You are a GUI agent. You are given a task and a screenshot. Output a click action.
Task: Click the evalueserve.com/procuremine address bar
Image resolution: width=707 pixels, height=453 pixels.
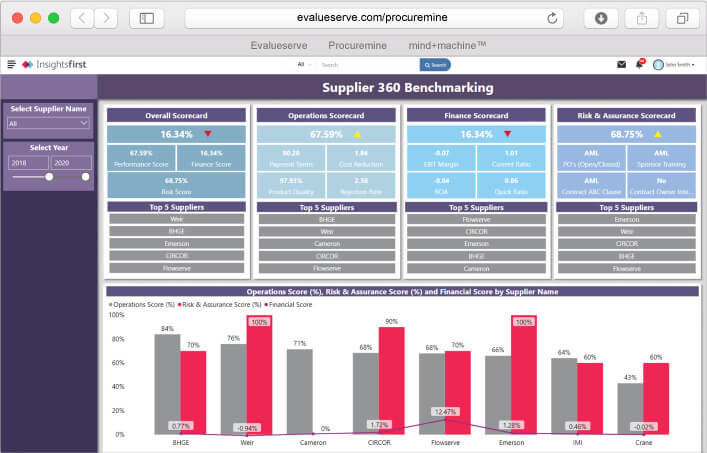372,18
